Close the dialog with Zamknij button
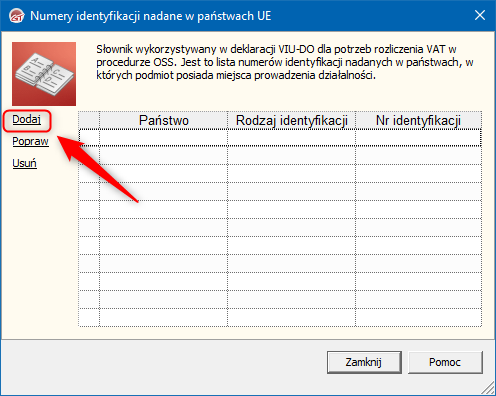This screenshot has height=396, width=496. [364, 362]
